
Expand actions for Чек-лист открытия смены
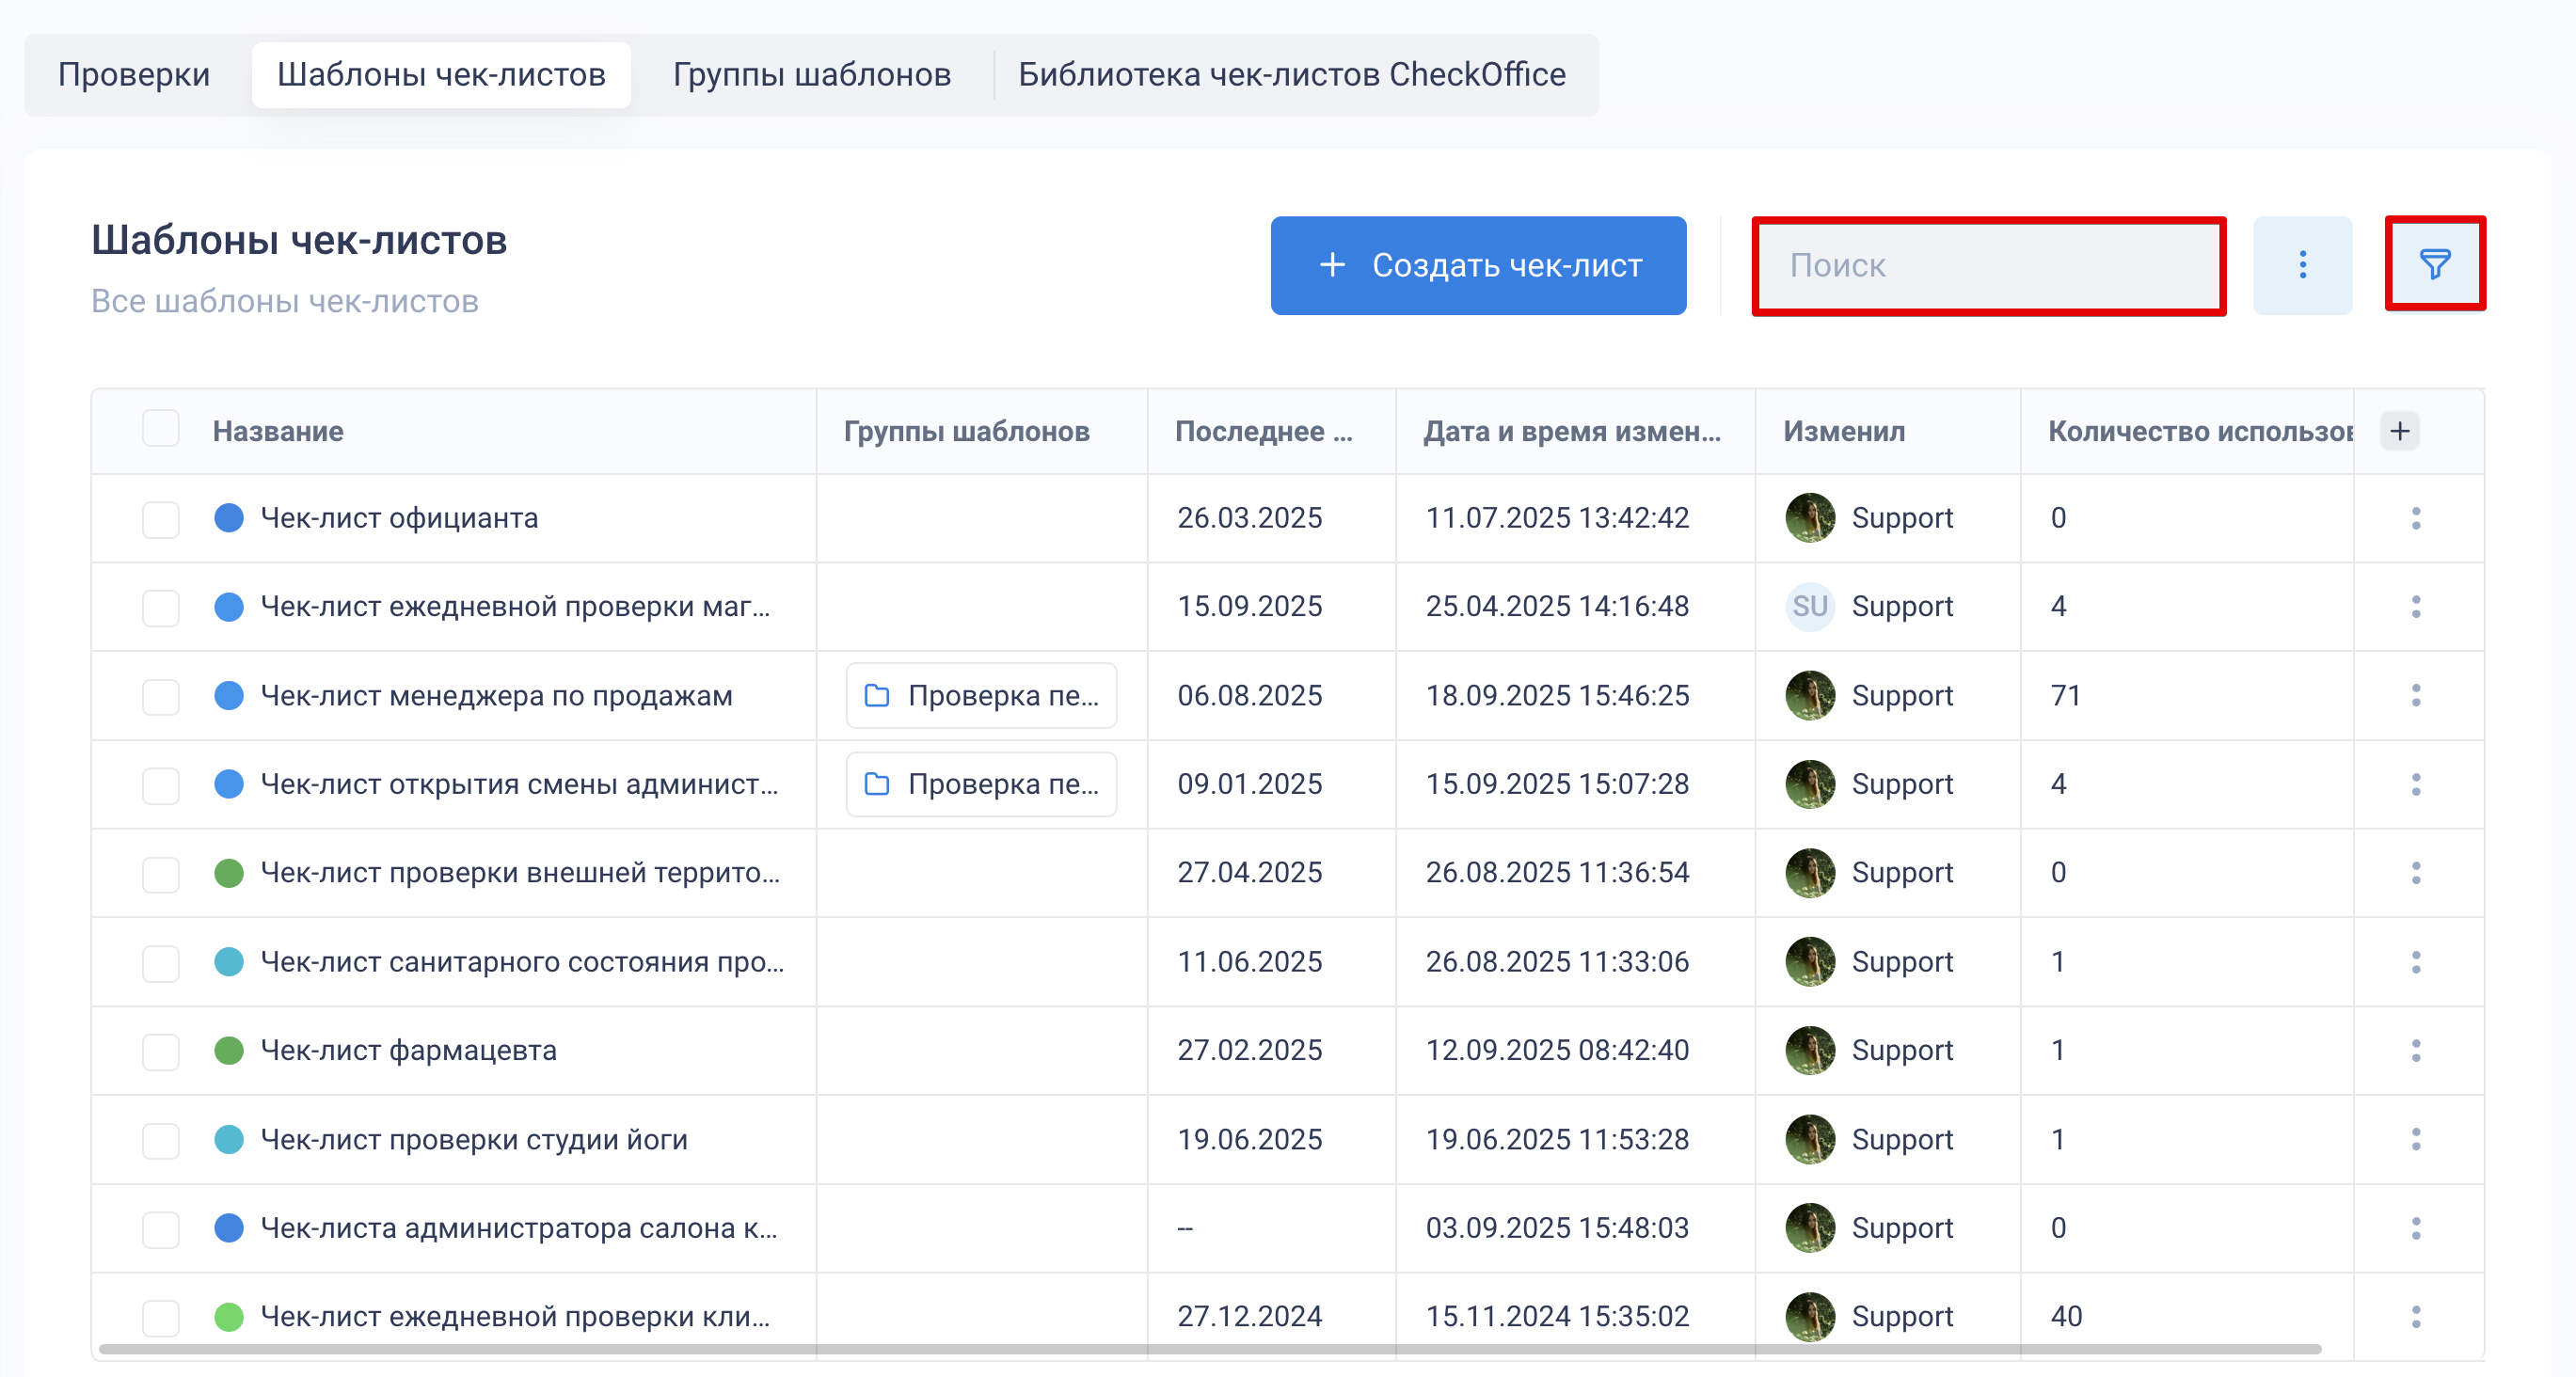2415,784
